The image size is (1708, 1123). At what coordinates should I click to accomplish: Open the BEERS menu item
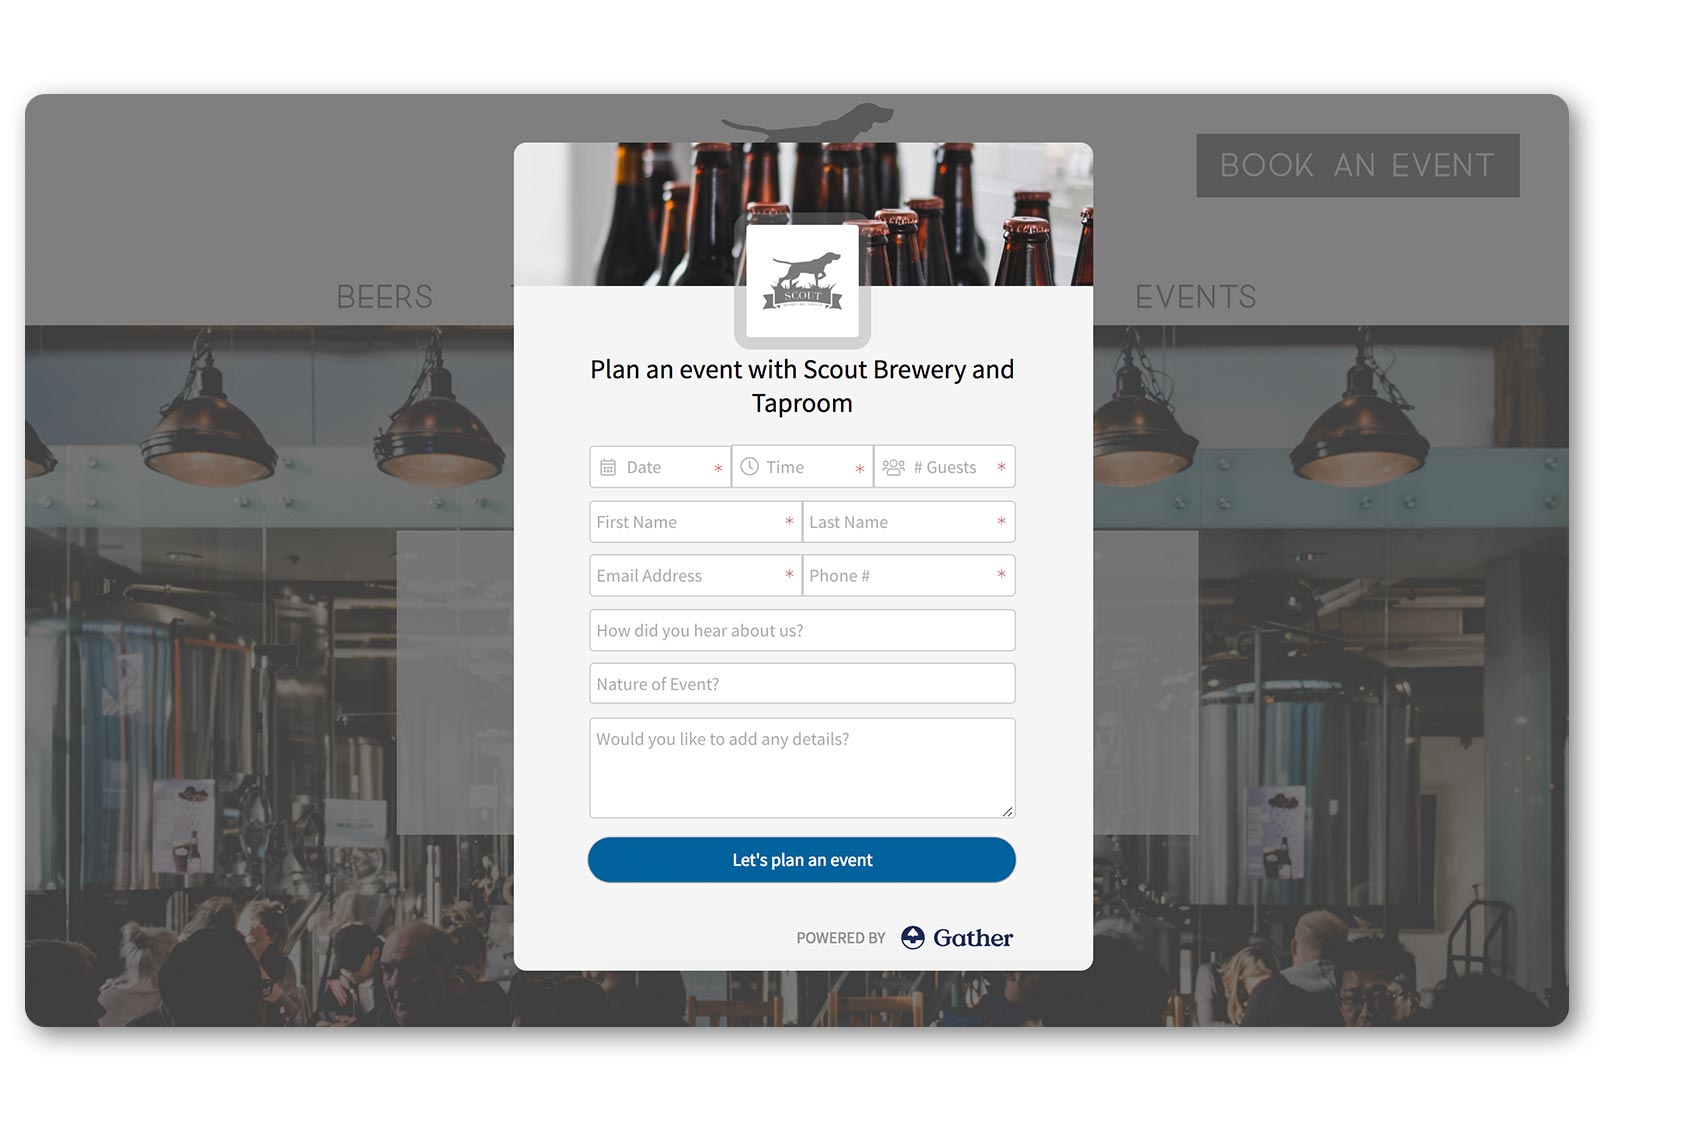click(384, 297)
